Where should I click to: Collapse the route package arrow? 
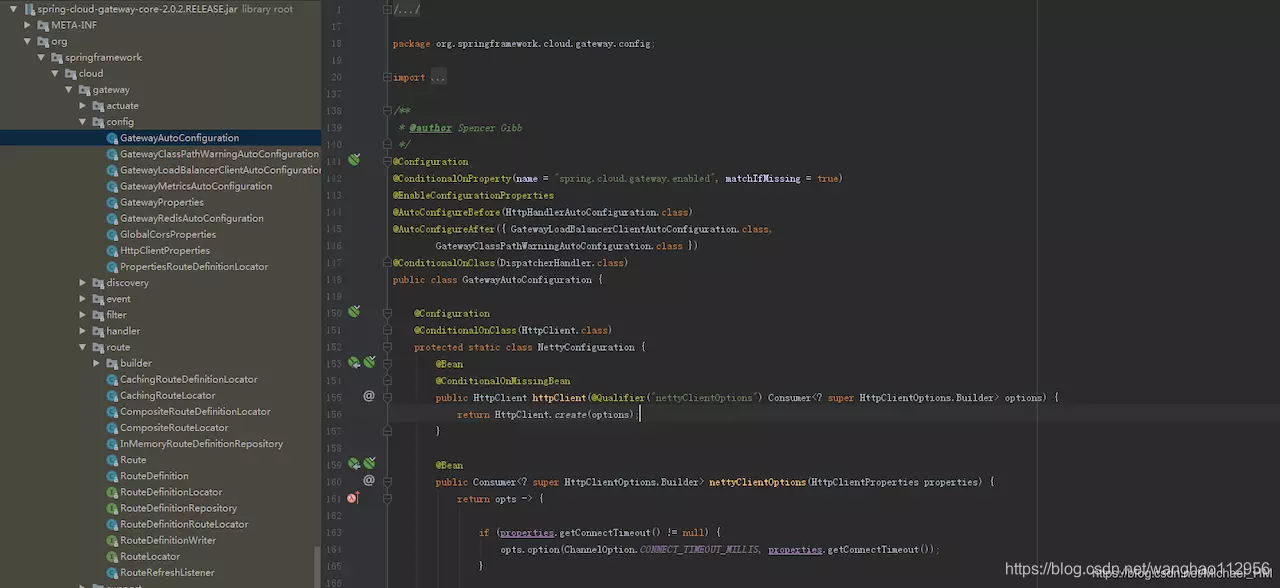point(83,347)
